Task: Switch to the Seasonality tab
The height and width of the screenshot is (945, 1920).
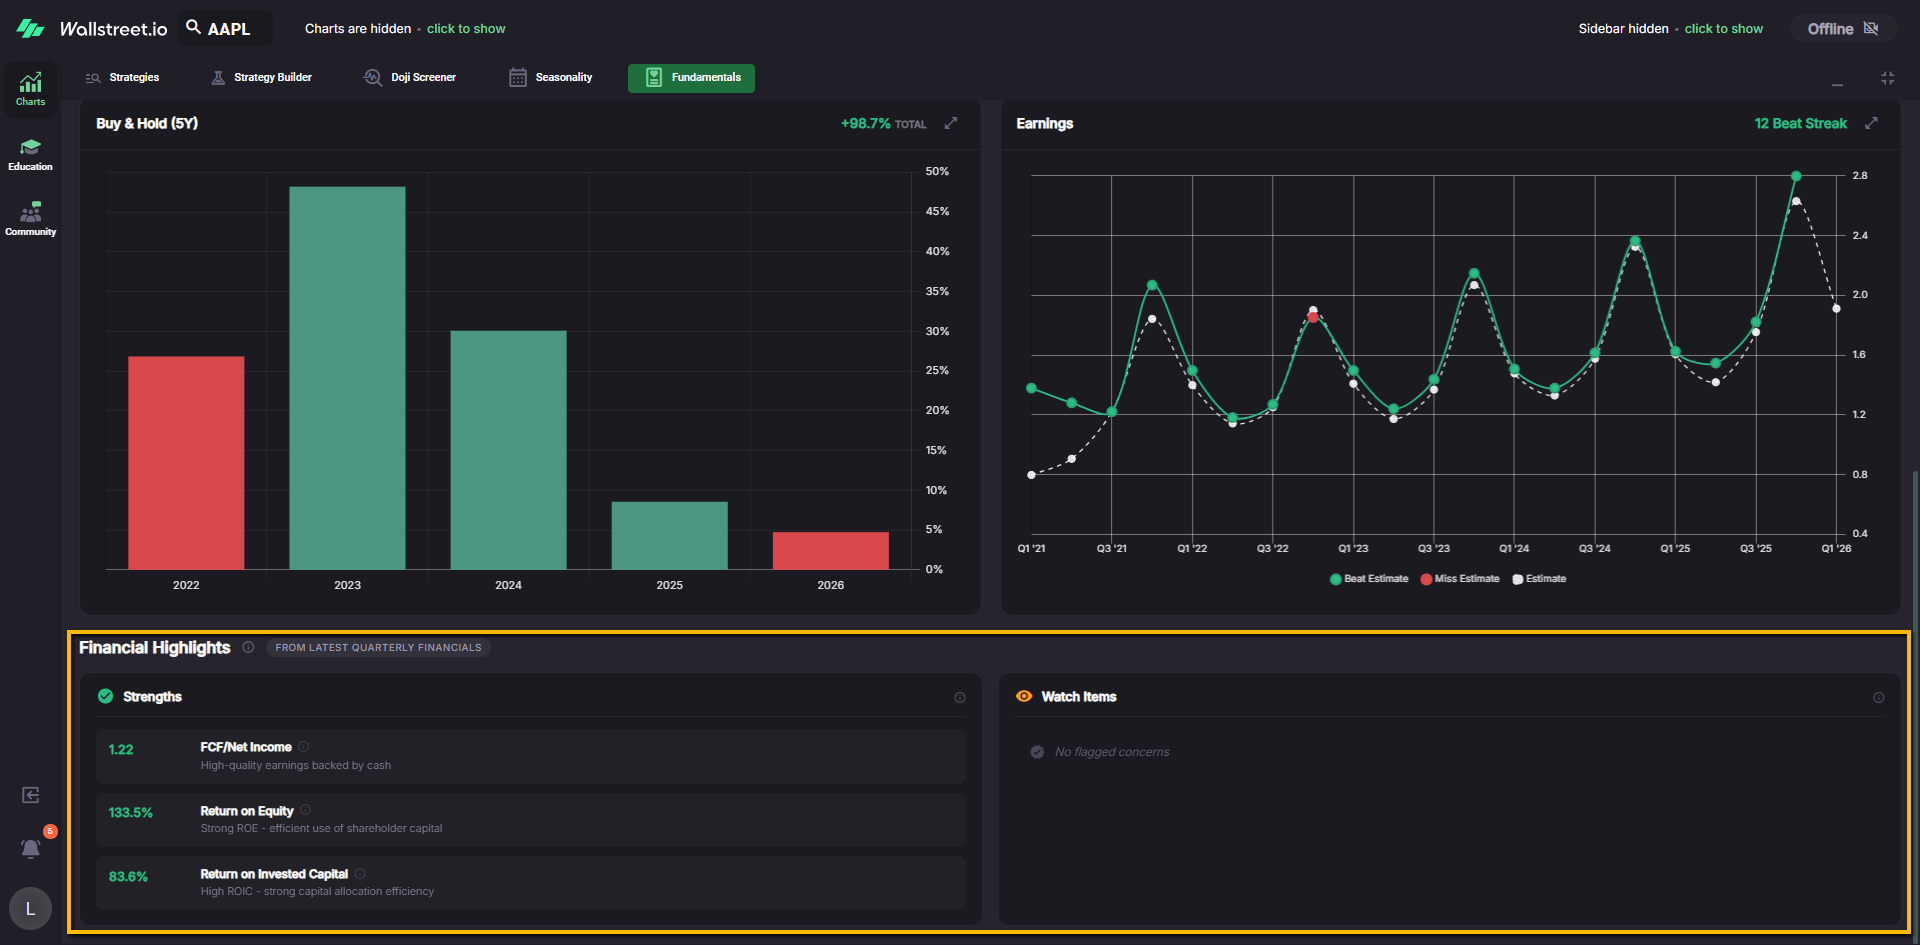Action: click(551, 78)
